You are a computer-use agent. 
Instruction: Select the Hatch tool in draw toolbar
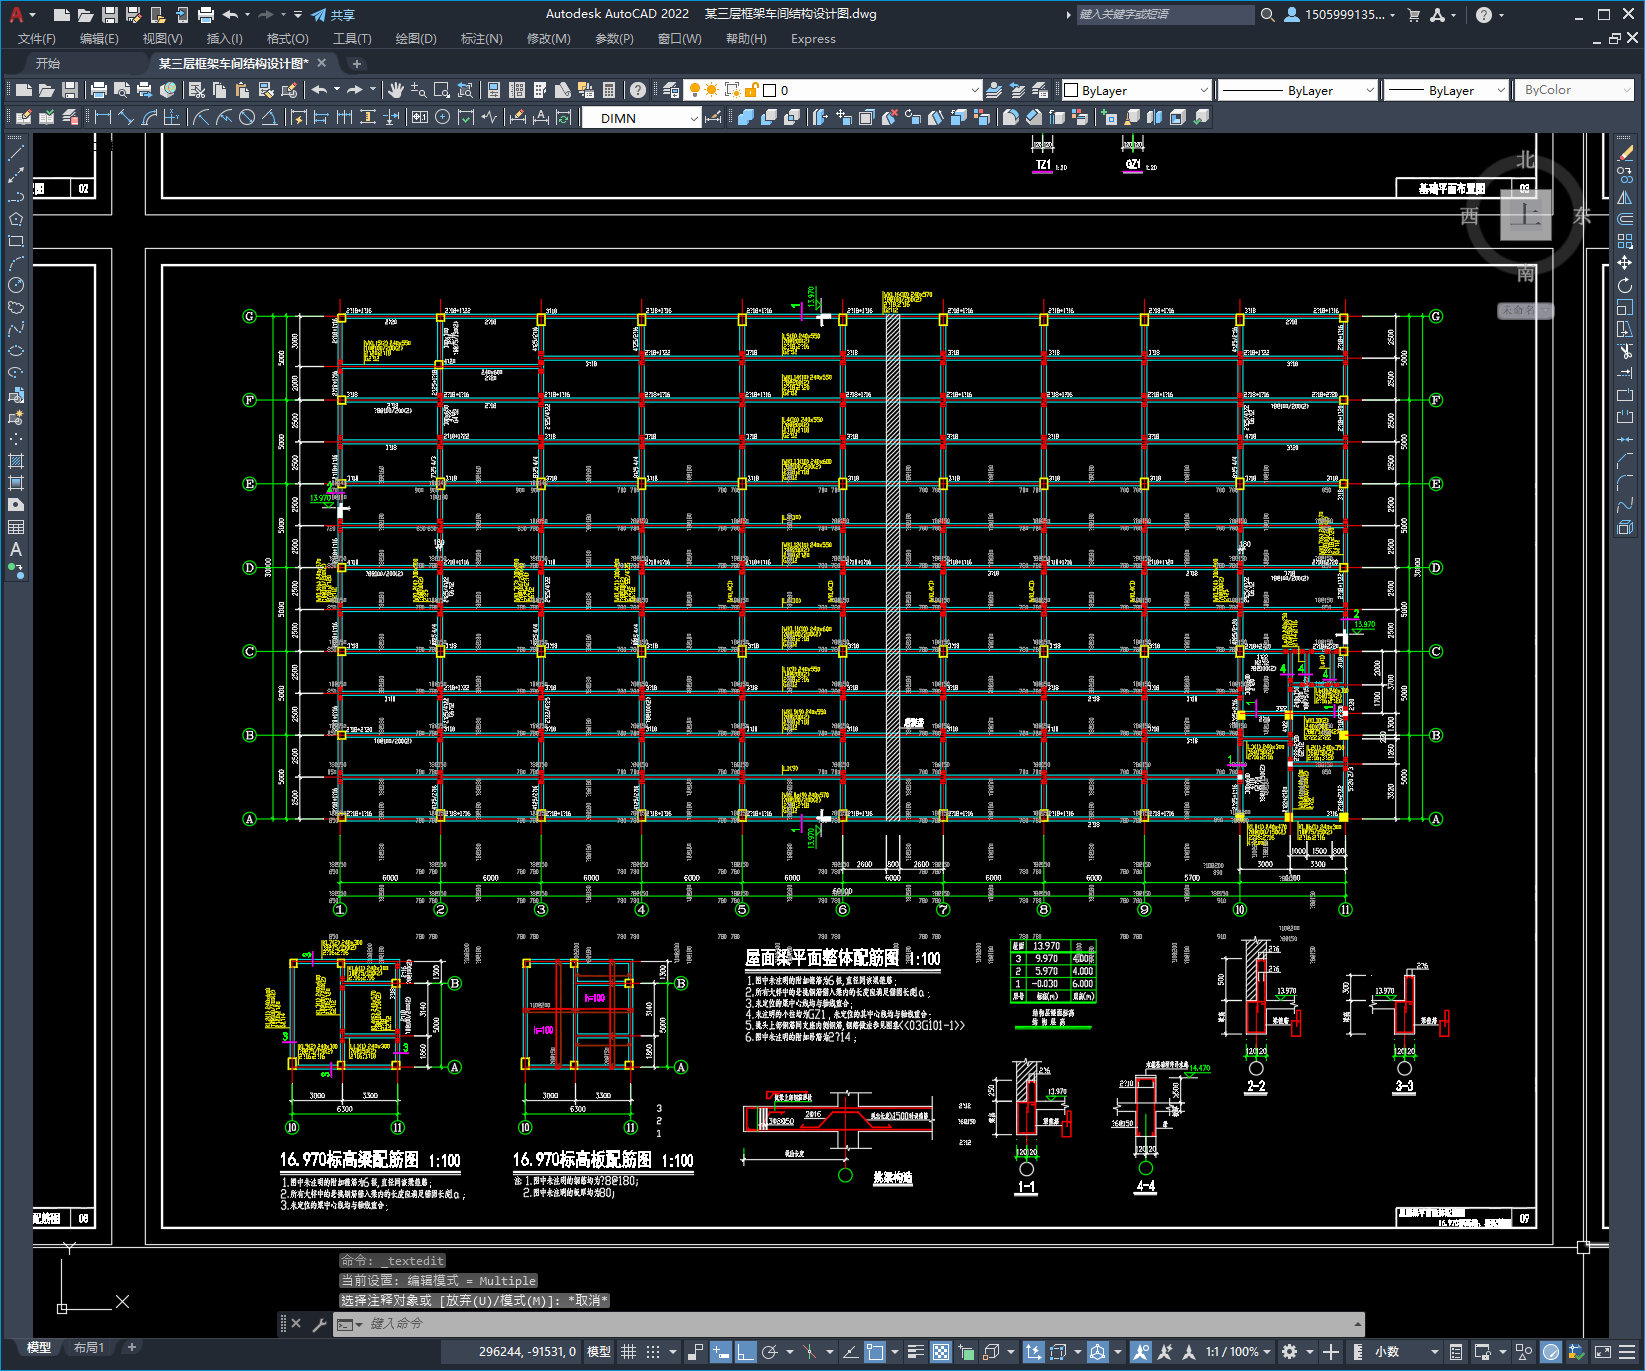point(16,461)
